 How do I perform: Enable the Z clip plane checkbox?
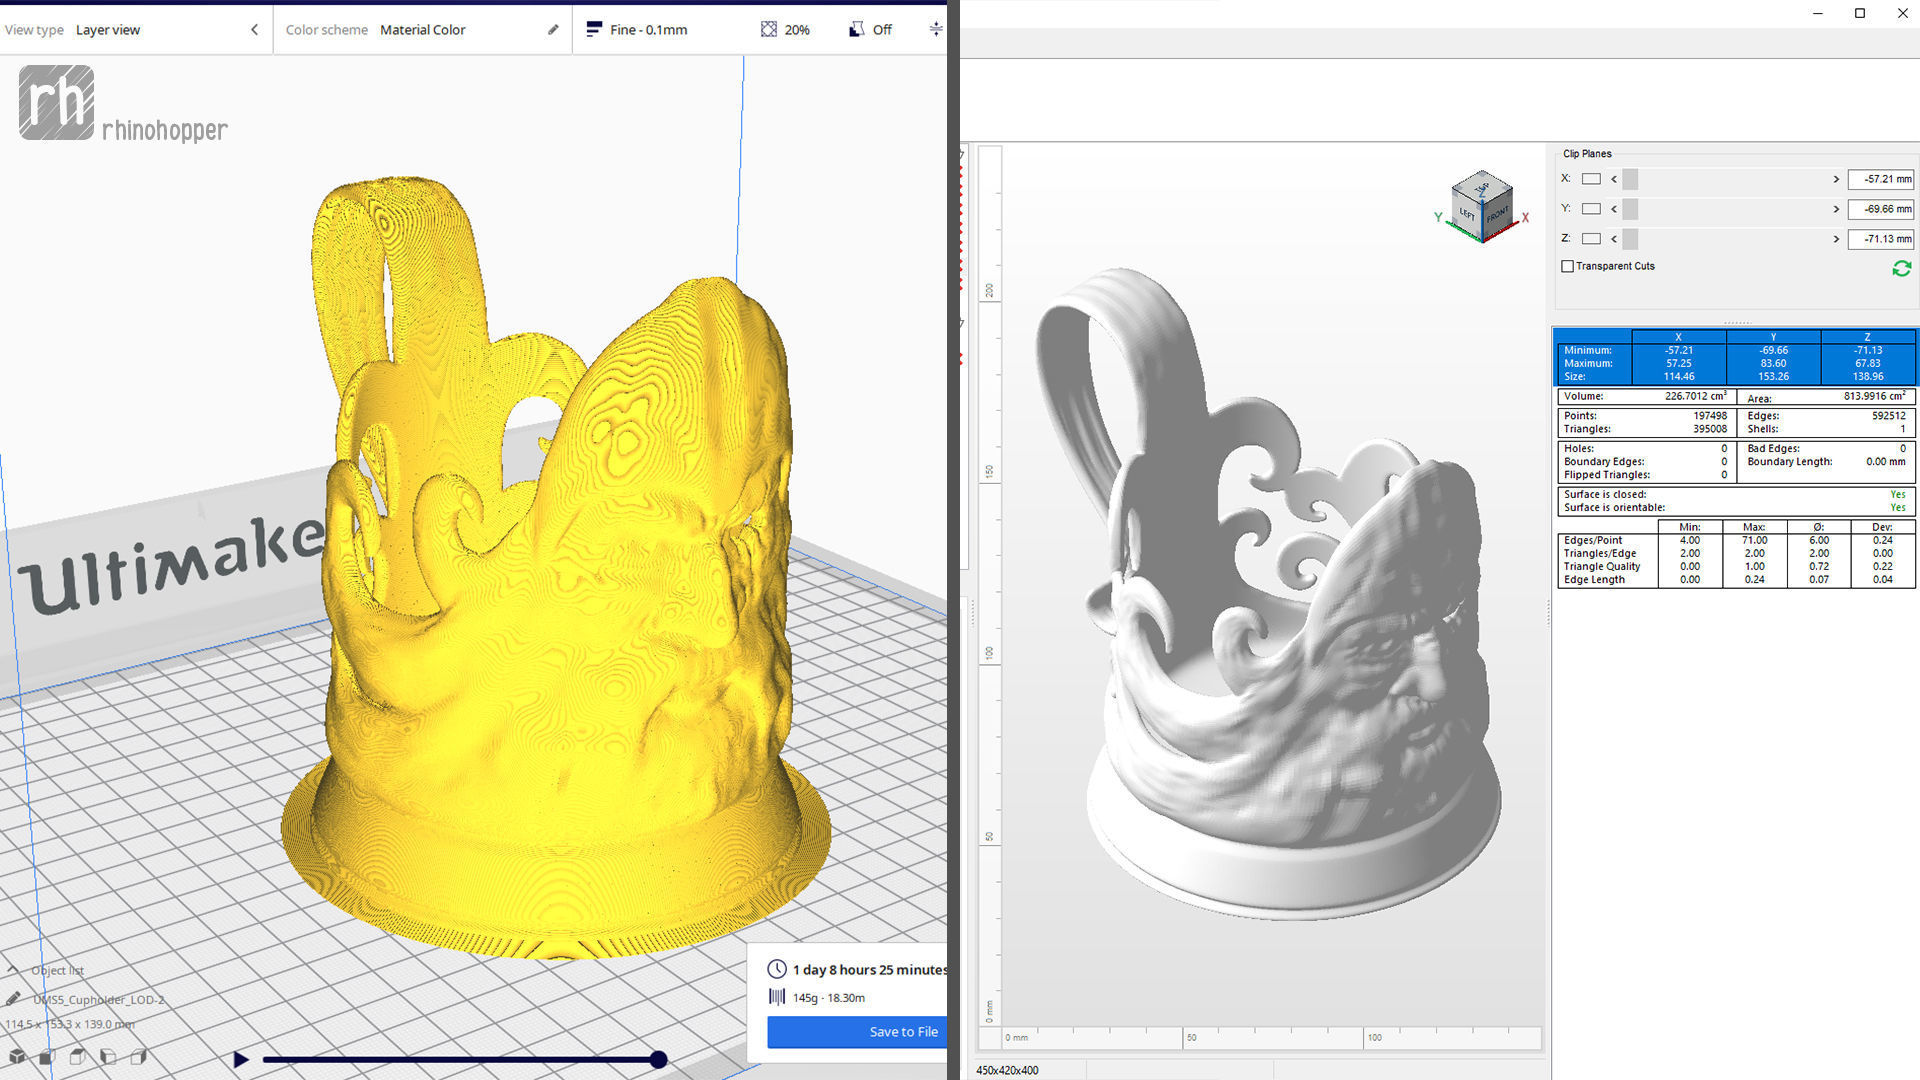coord(1591,239)
